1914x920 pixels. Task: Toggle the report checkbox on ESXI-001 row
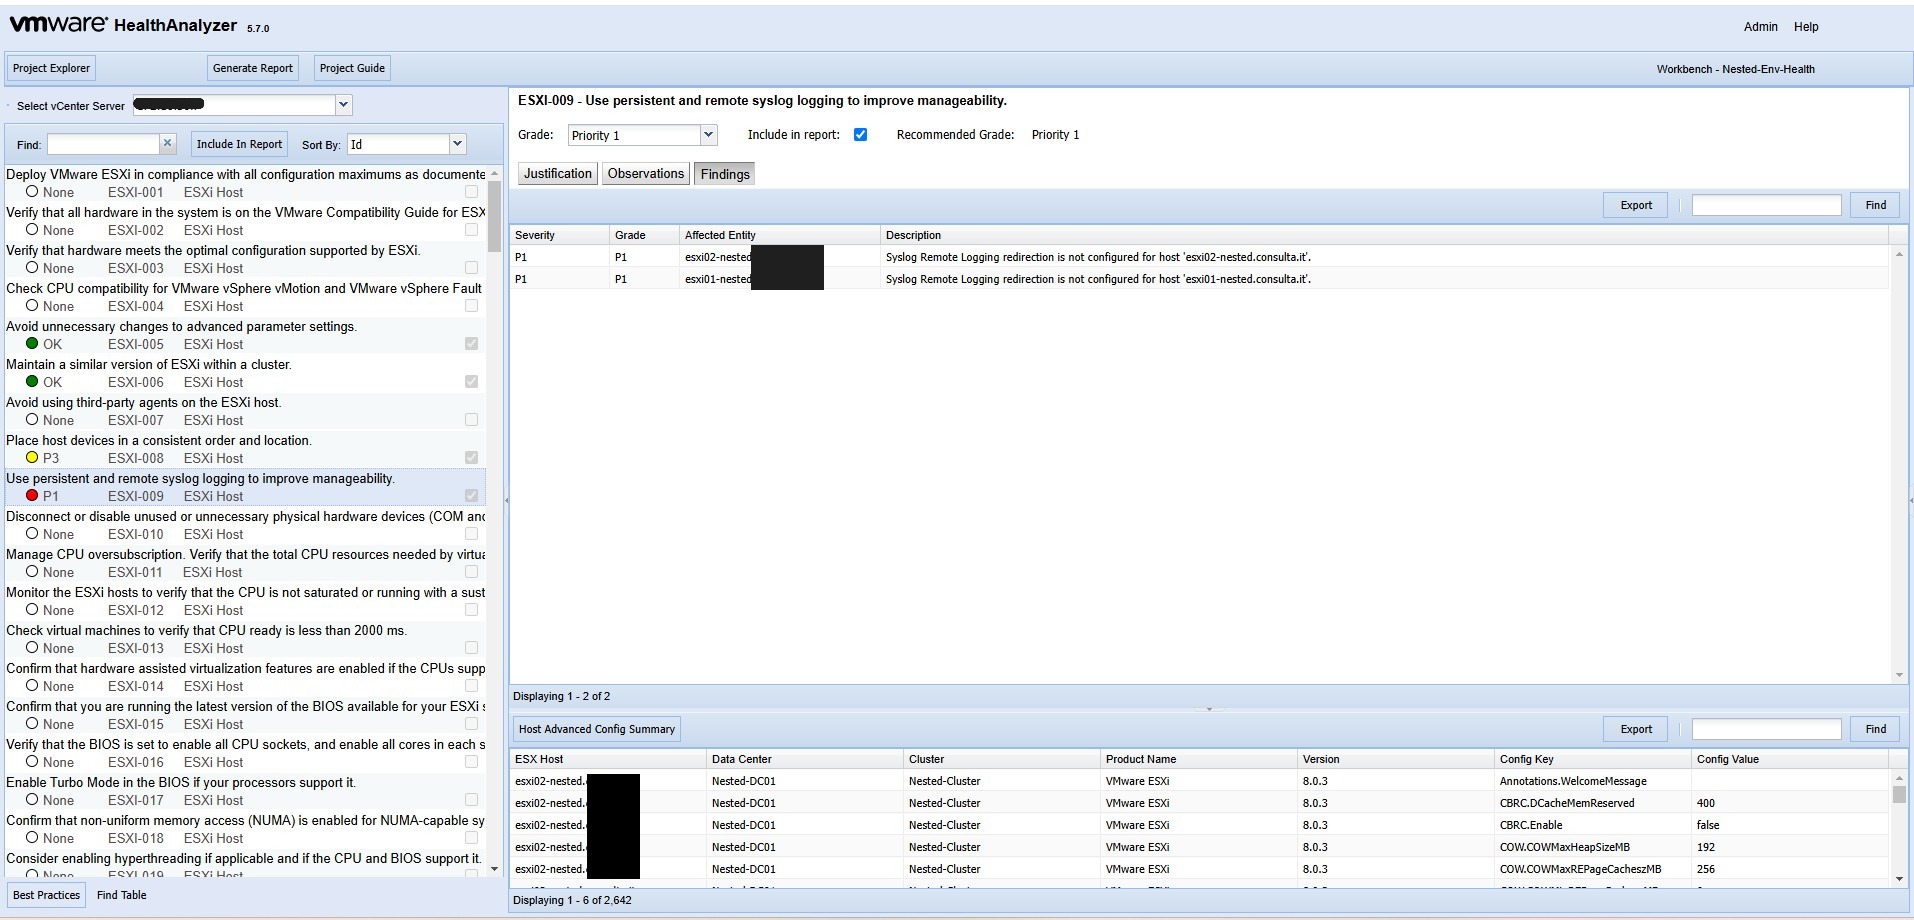click(471, 192)
